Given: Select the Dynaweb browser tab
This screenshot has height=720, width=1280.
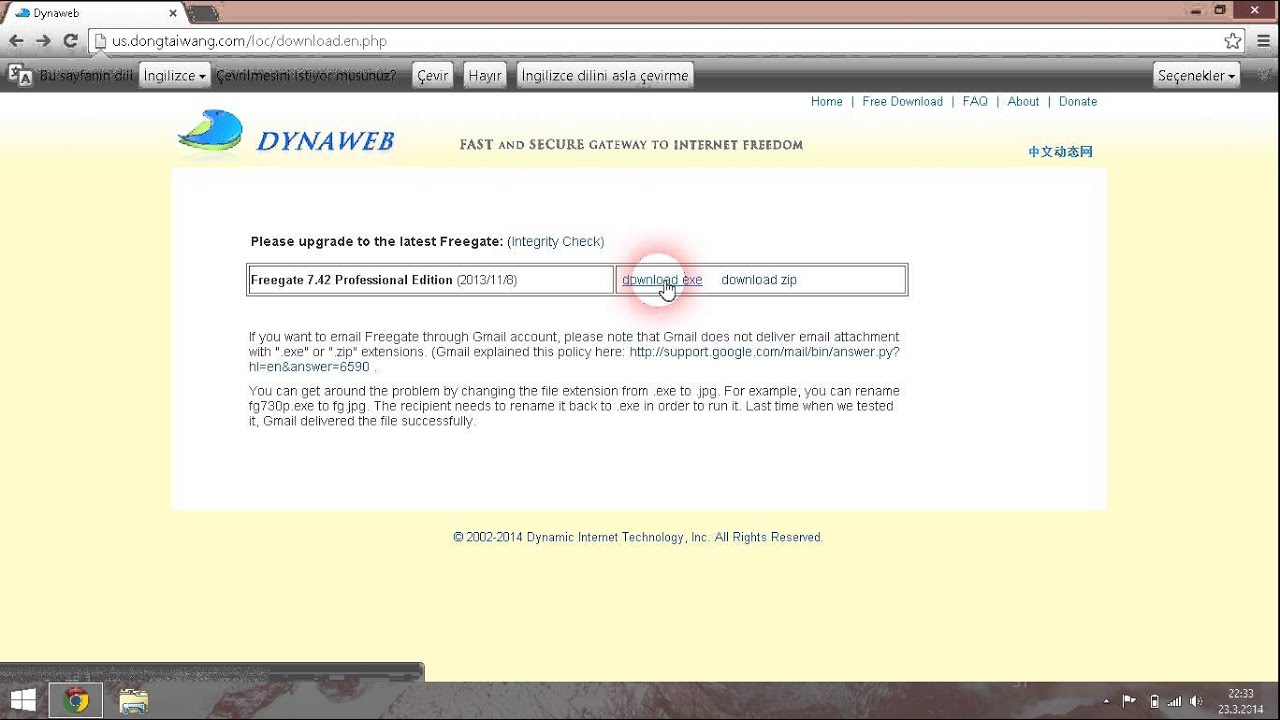Looking at the screenshot, I should pos(95,13).
